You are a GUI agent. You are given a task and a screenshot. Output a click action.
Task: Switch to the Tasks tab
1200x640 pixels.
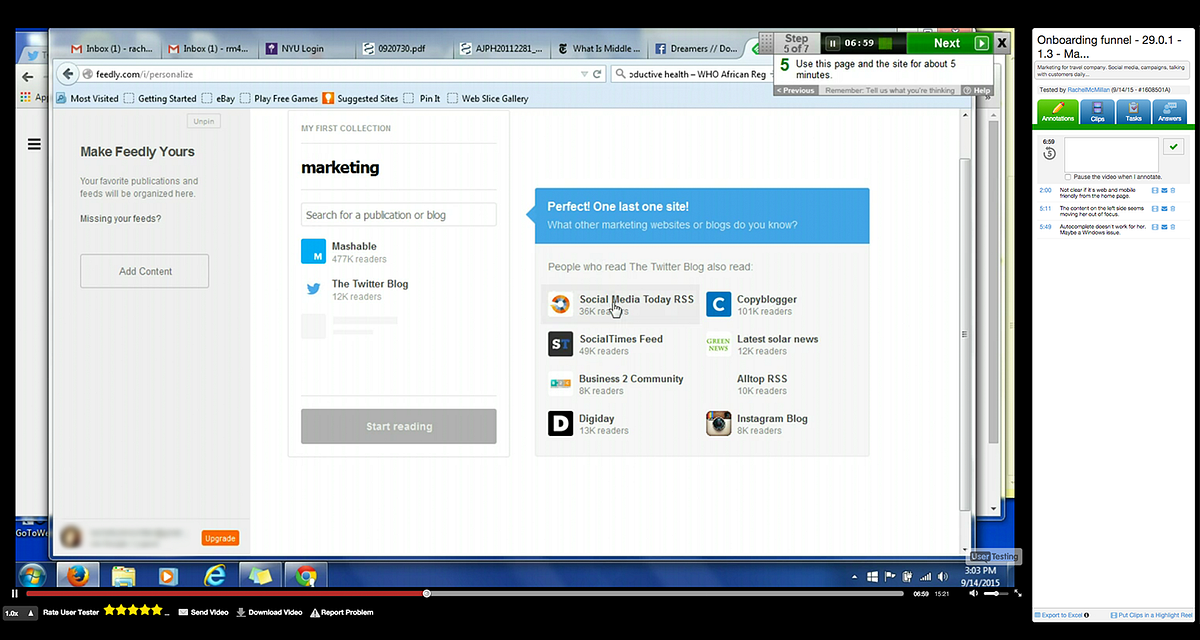(x=1133, y=112)
